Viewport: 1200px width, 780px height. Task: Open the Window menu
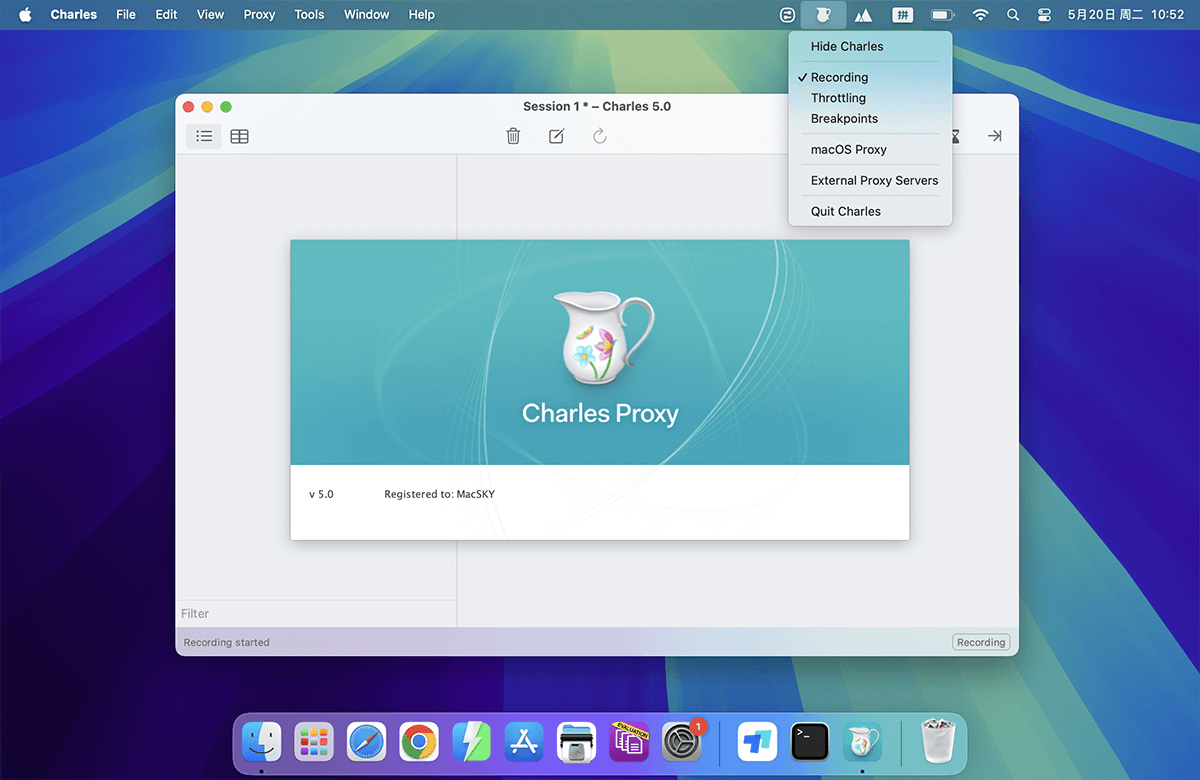pos(367,15)
